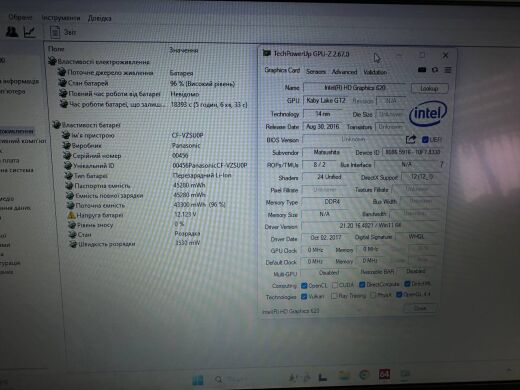The width and height of the screenshot is (520, 390).
Task: Open the Інструменти menu
Action: [x=61, y=18]
